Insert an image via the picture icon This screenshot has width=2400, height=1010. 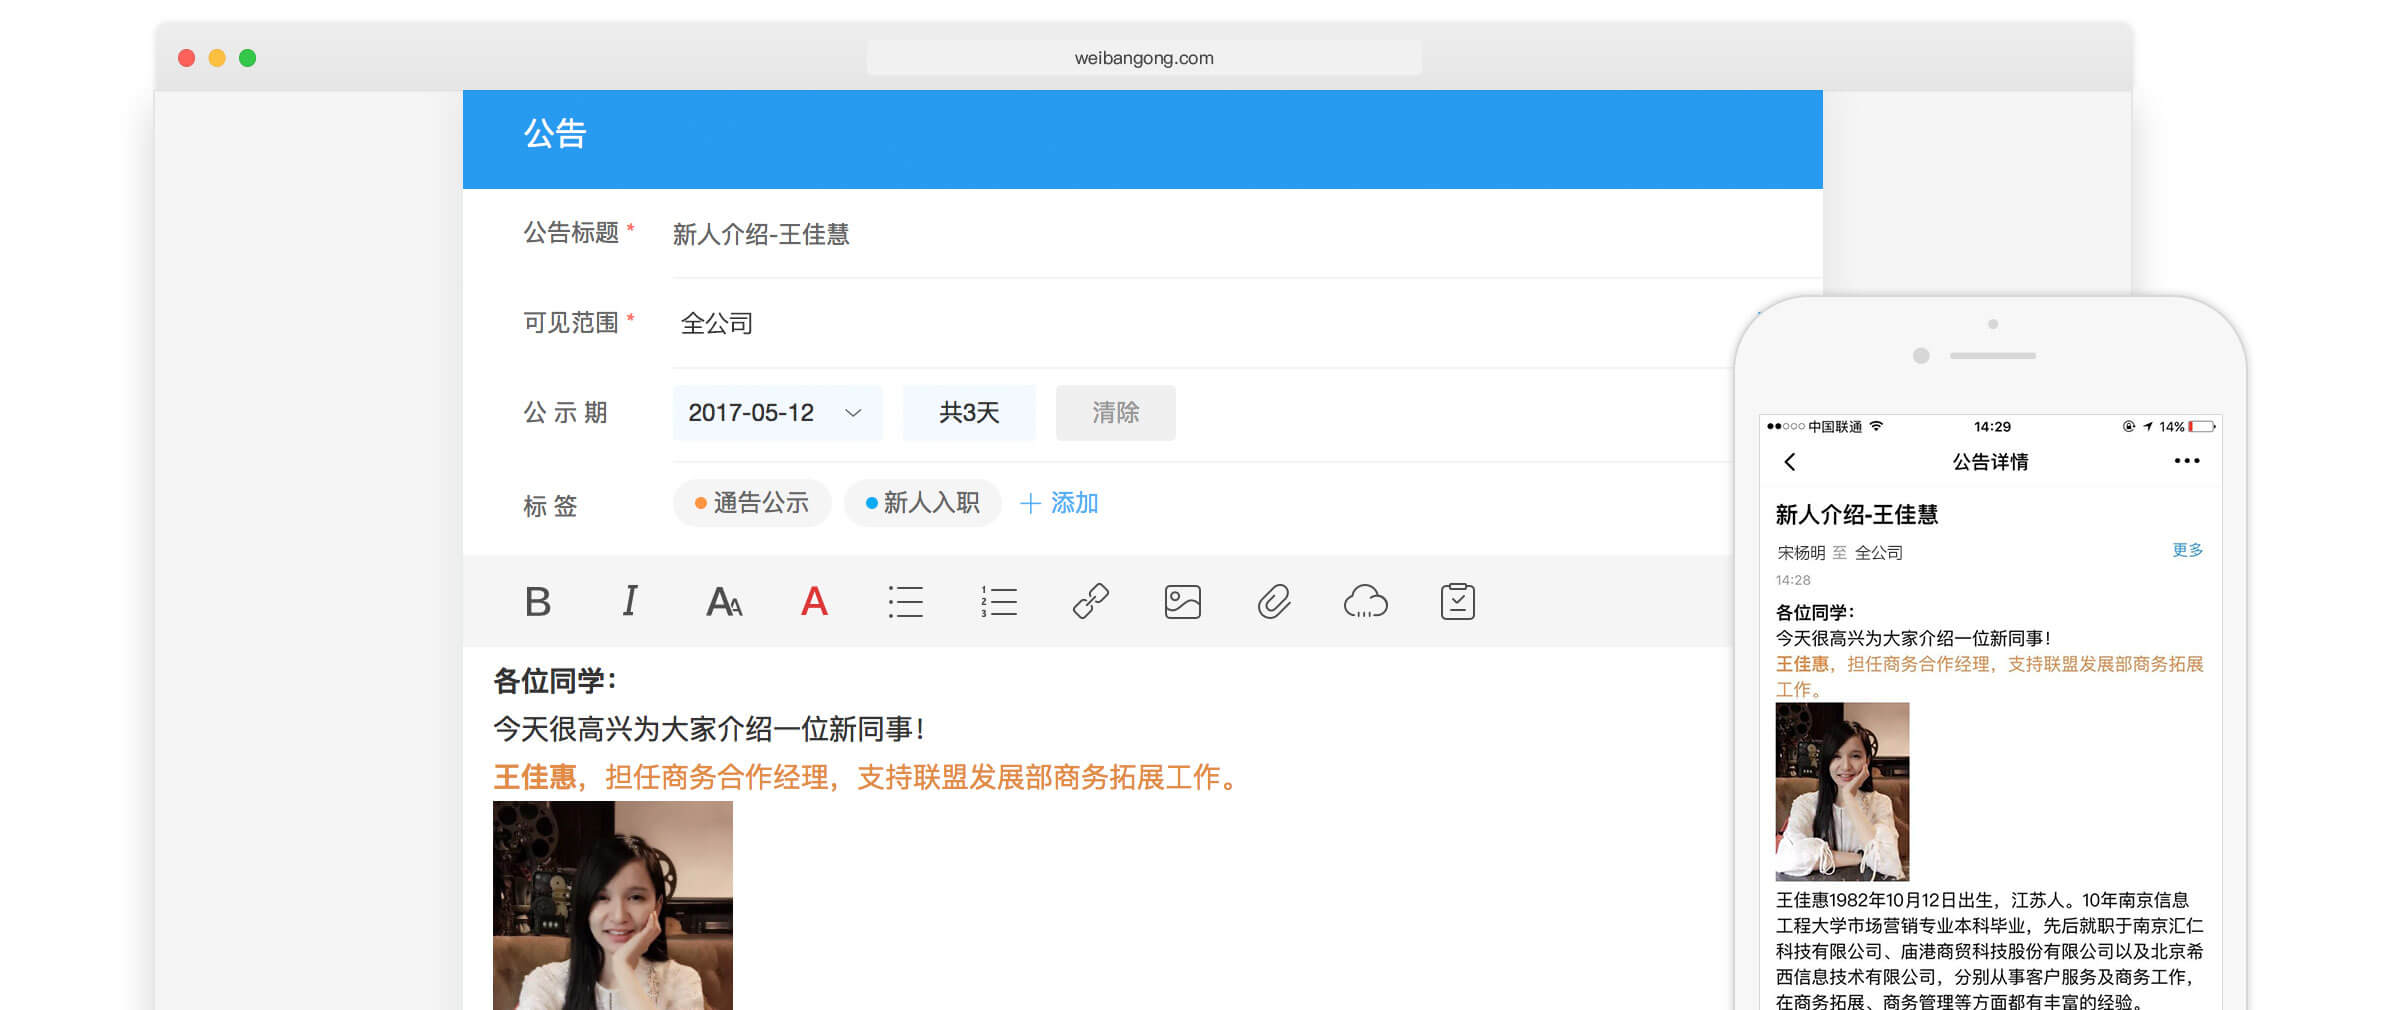click(1183, 602)
